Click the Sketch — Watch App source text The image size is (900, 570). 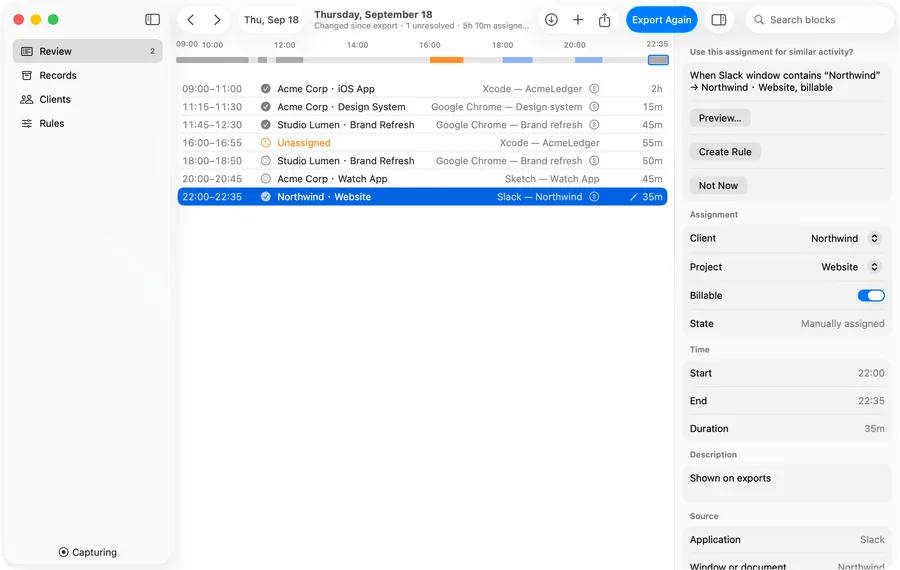pyautogui.click(x=552, y=179)
